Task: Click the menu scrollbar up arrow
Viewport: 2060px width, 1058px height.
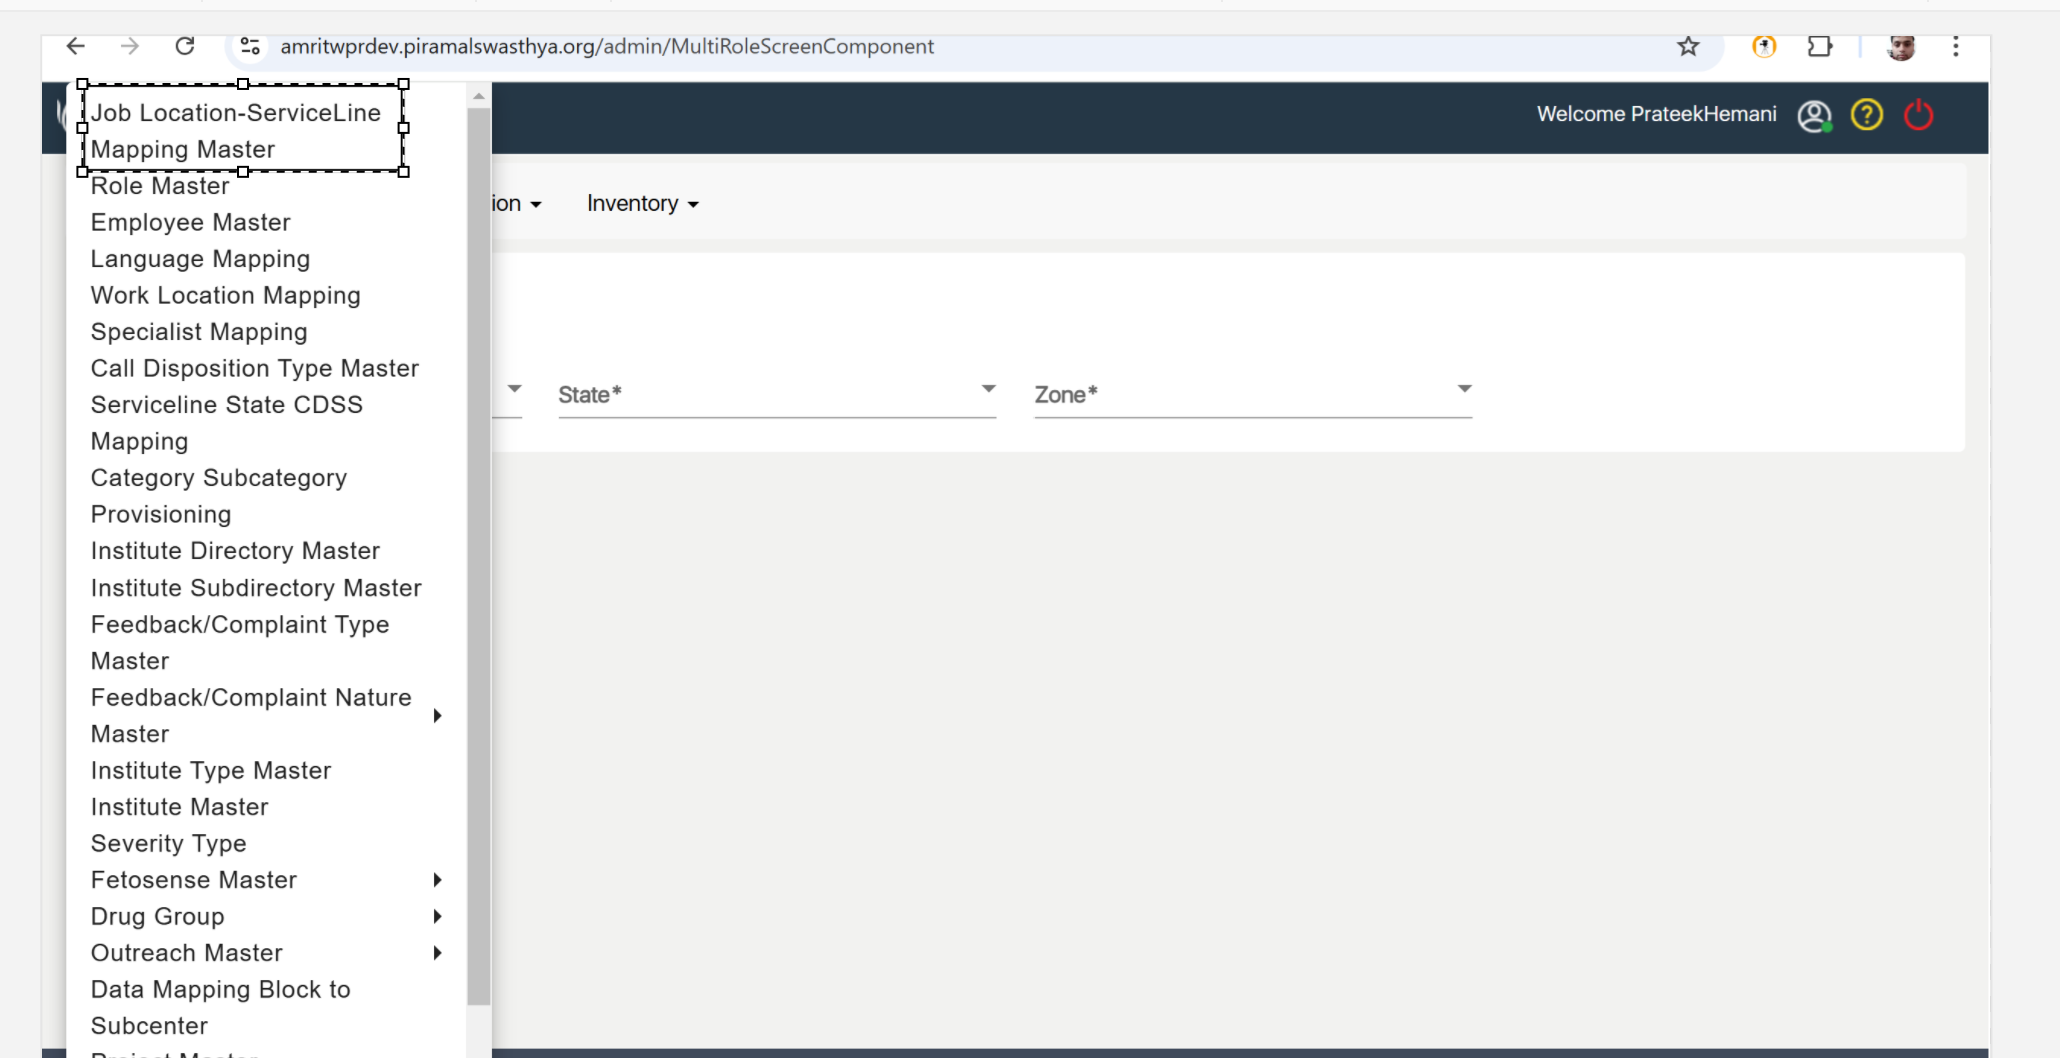Action: [479, 96]
